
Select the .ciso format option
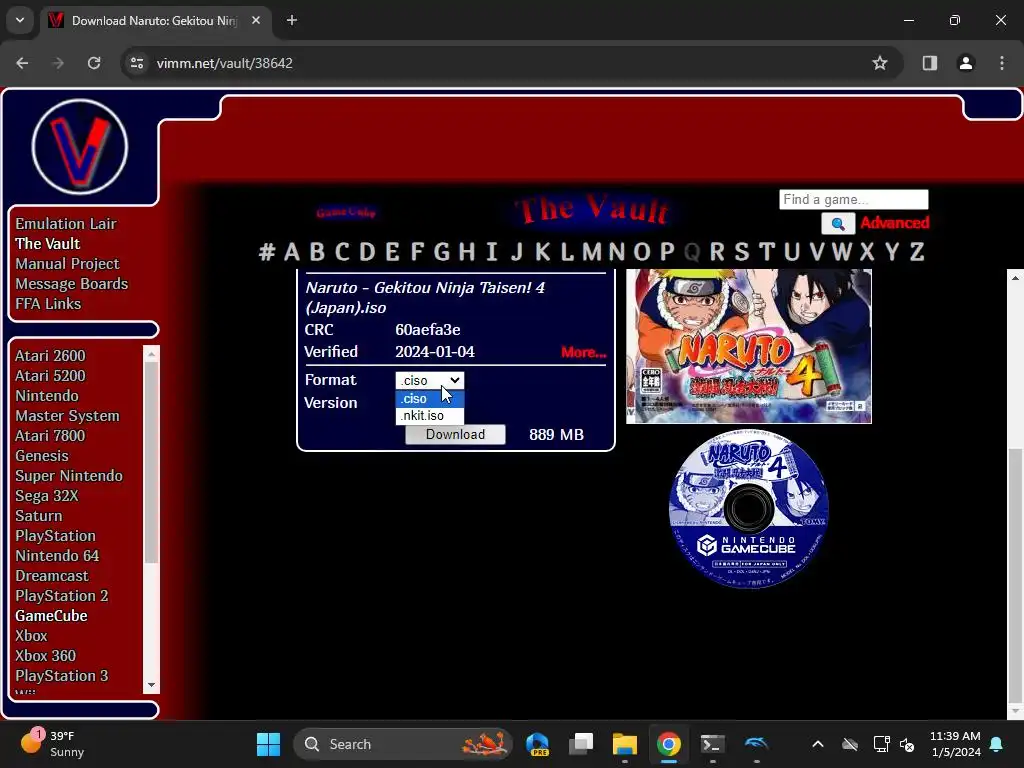click(430, 398)
